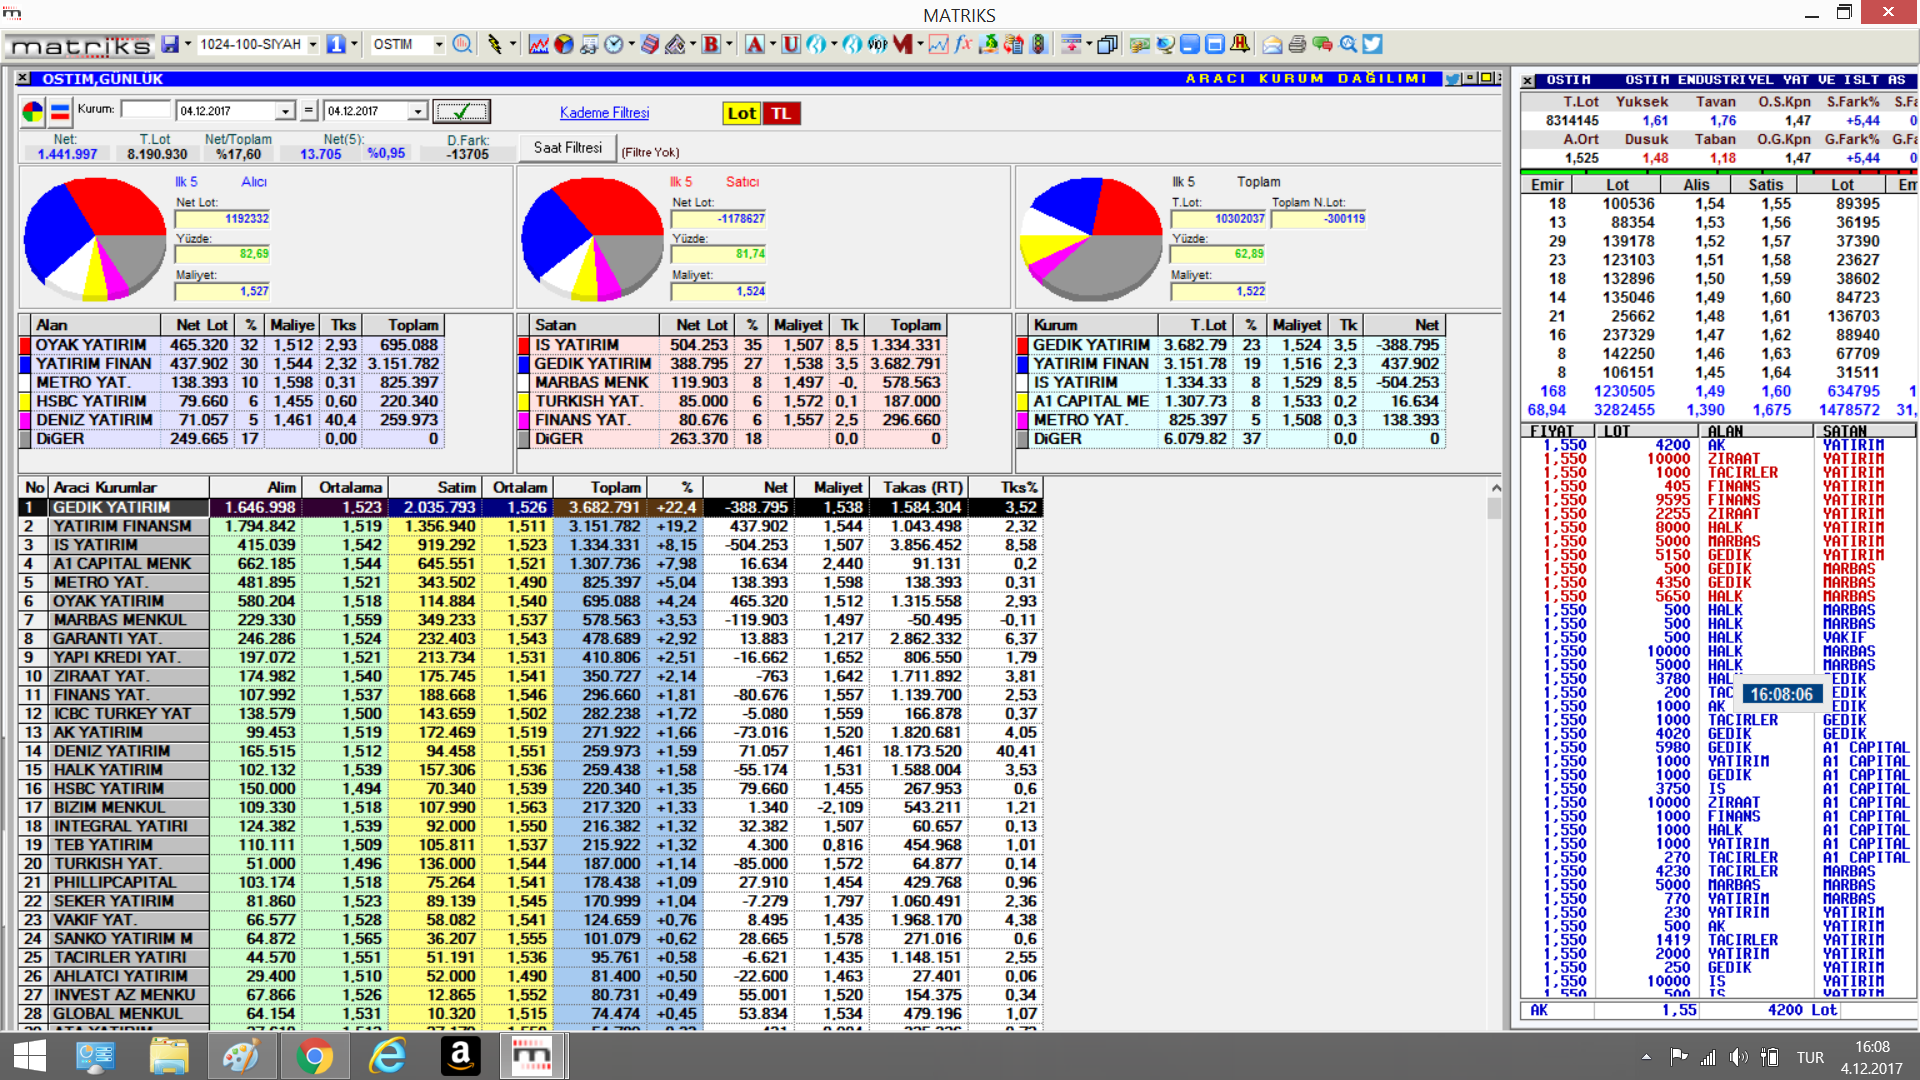Click yellow swatch next to HSBC YATIRIM

point(25,401)
